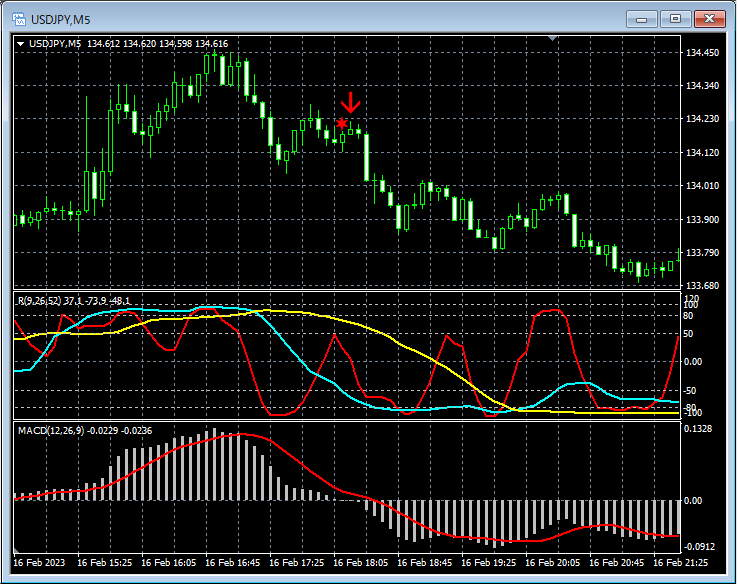Click the R indicator scale value -50

(x=690, y=391)
